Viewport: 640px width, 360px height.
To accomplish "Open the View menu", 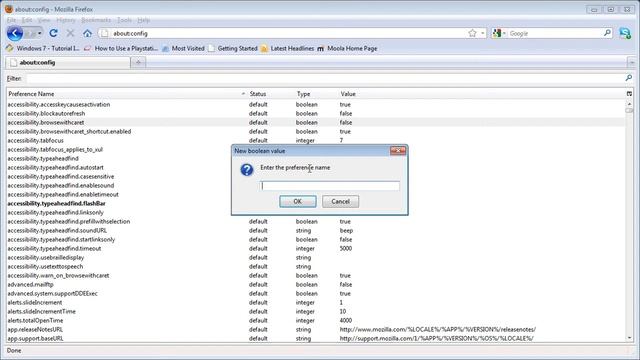I will coord(44,20).
